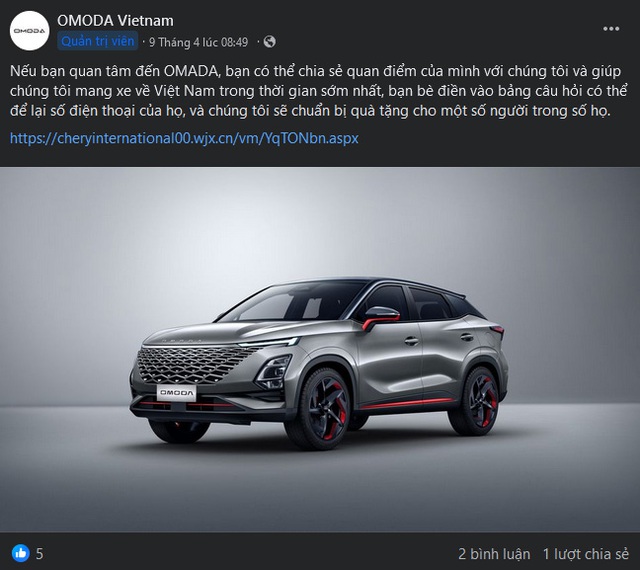Click the car's LED headlight
This screenshot has width=640, height=570.
[273, 372]
